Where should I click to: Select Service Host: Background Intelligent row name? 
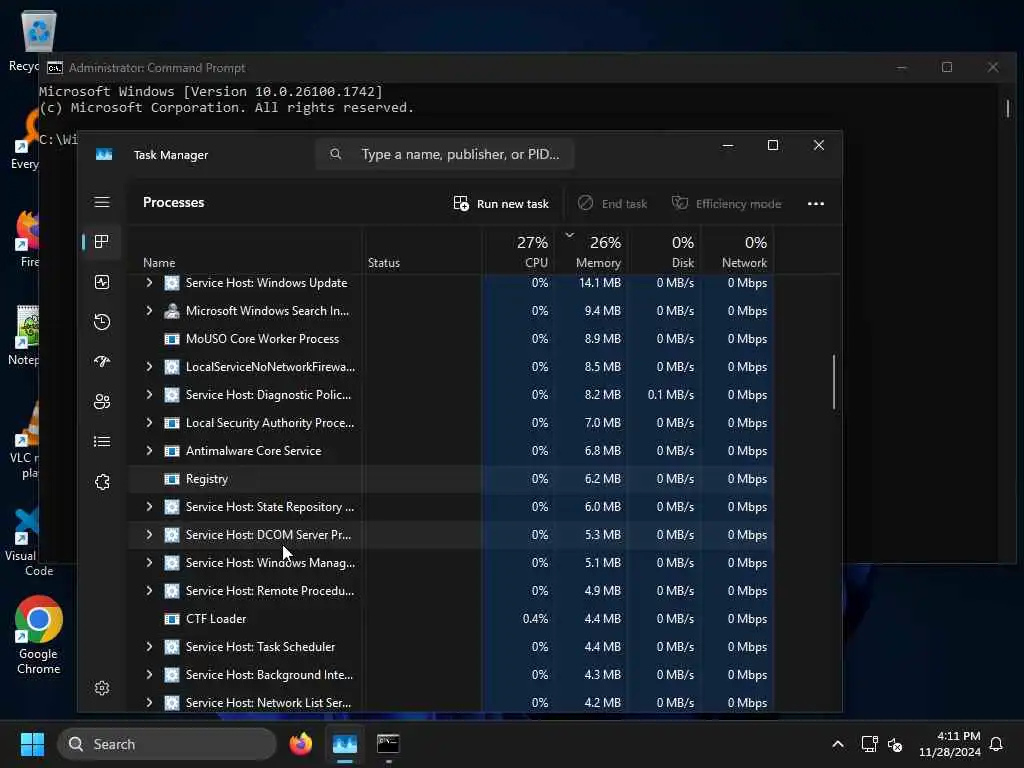coord(270,675)
